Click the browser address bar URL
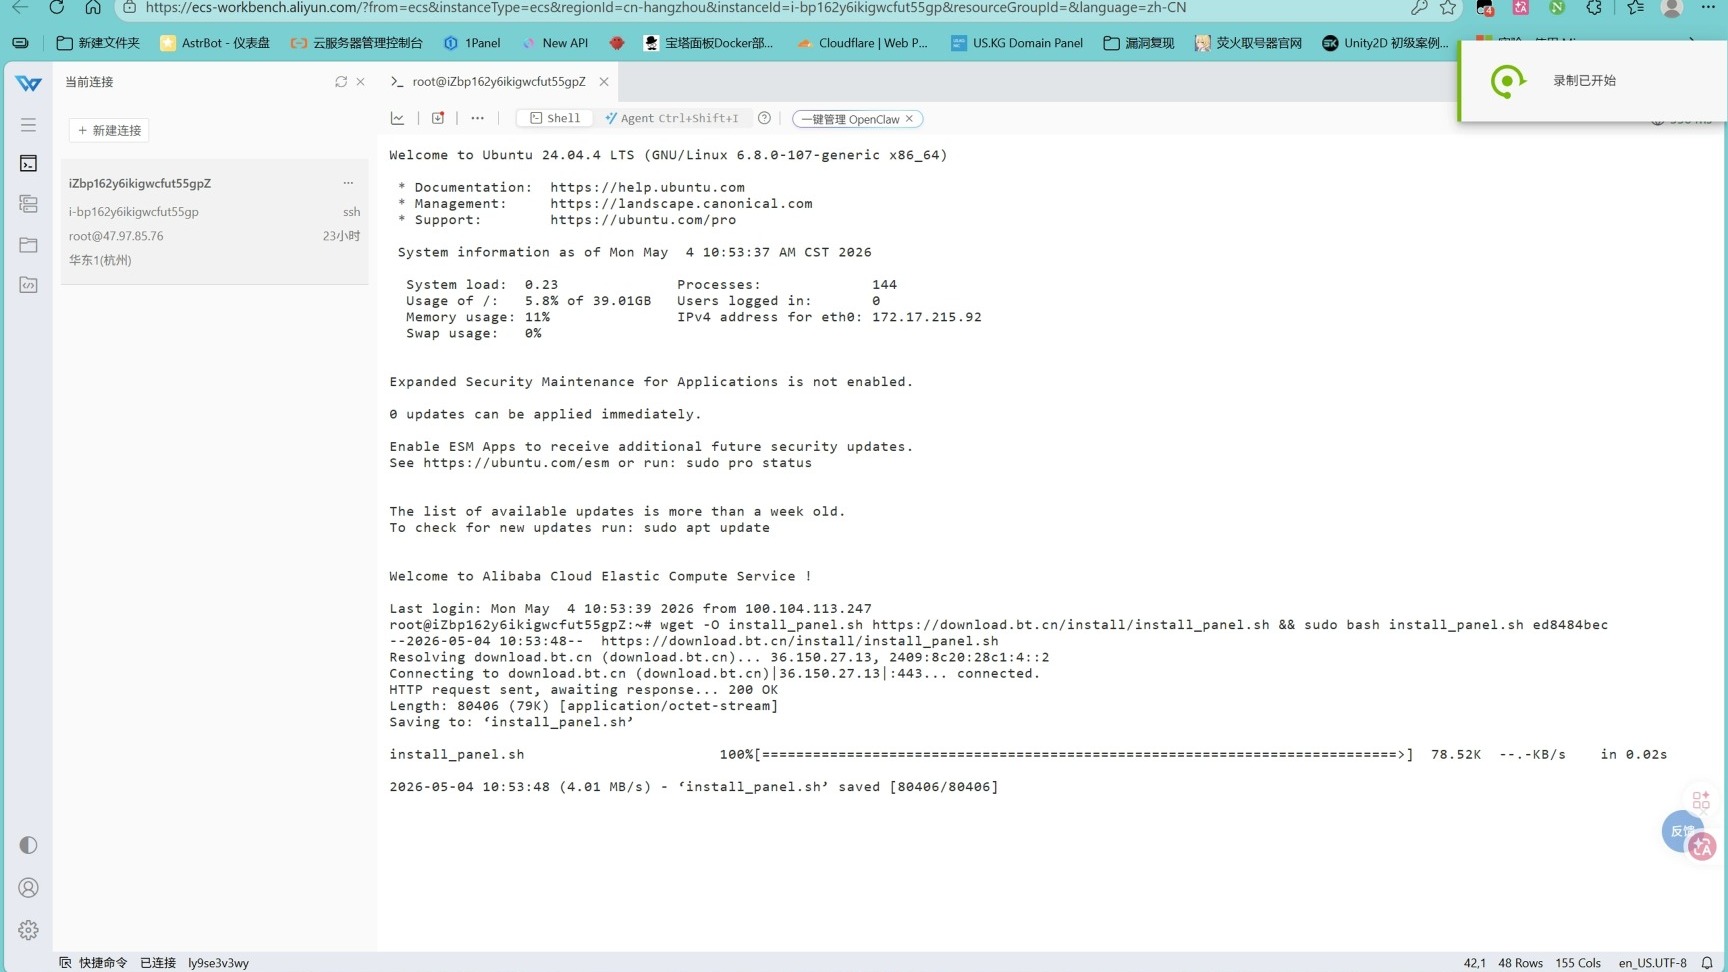 [666, 8]
